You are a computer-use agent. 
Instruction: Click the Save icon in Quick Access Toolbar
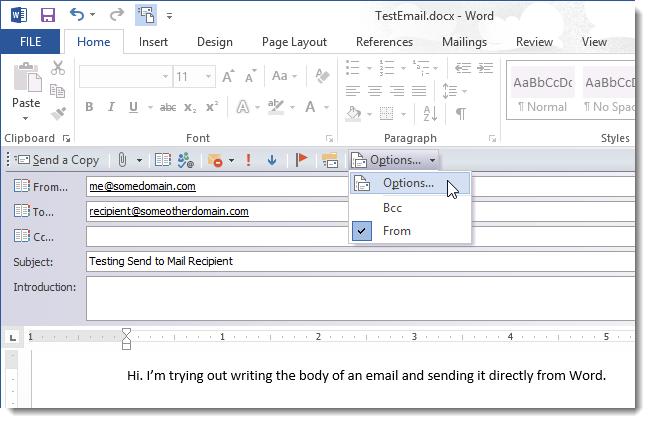pos(48,16)
